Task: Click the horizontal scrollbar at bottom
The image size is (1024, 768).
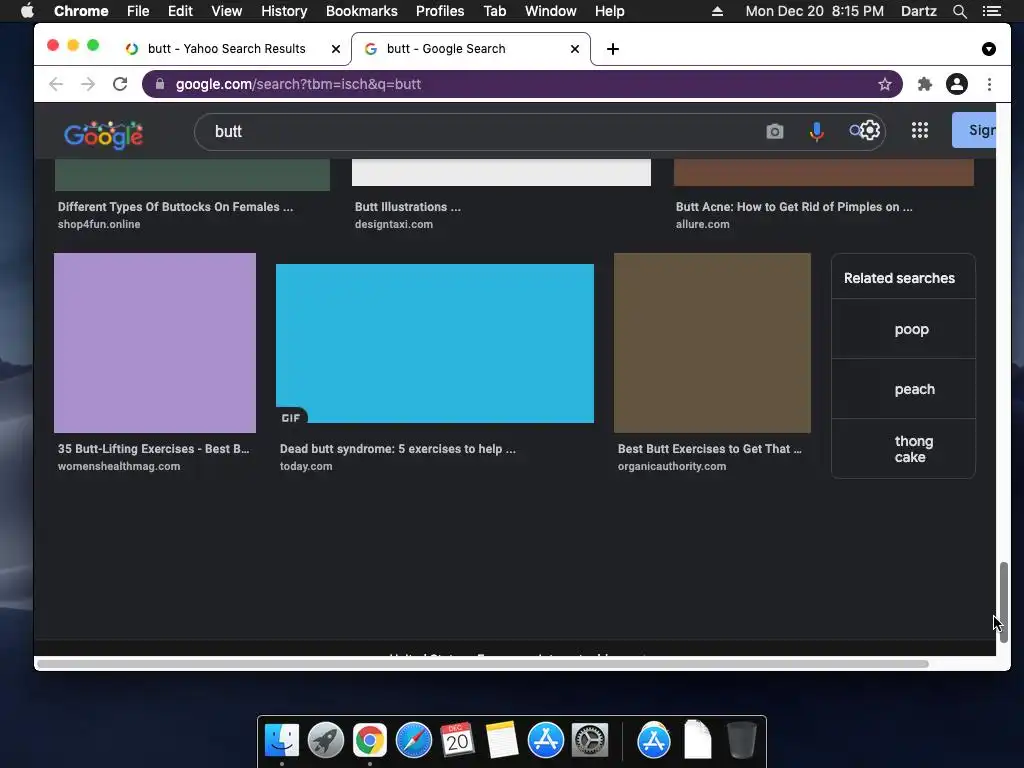Action: click(x=483, y=664)
